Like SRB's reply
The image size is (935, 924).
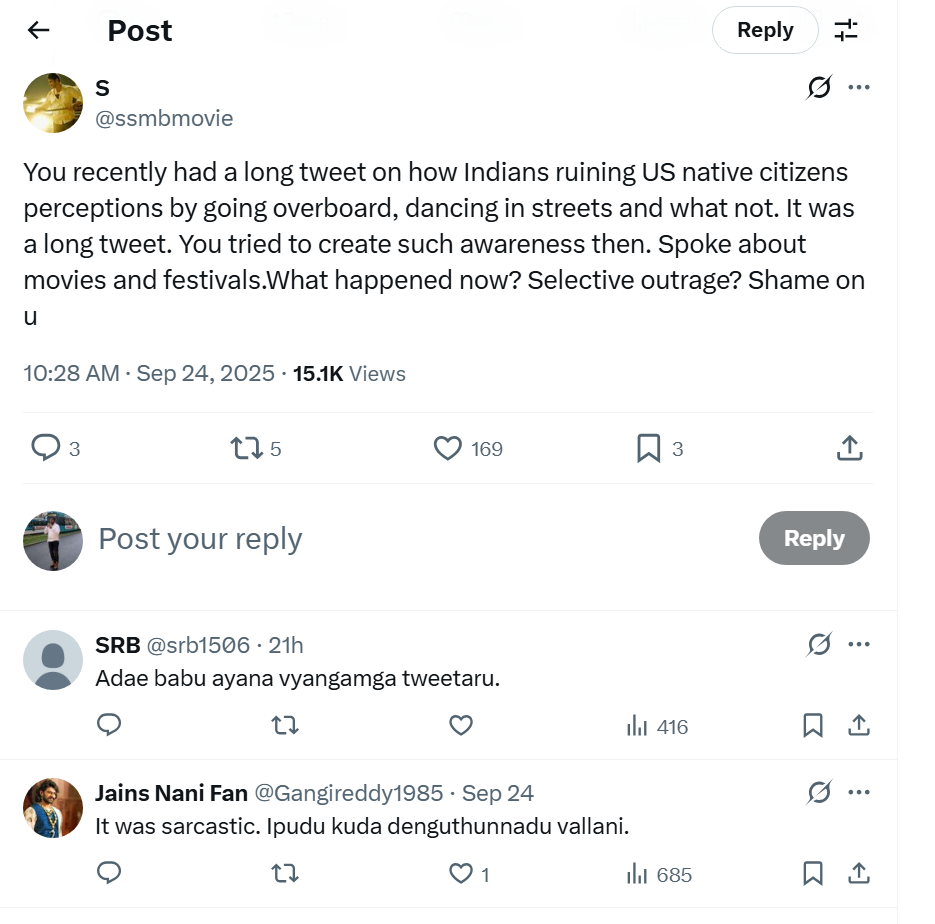(460, 726)
